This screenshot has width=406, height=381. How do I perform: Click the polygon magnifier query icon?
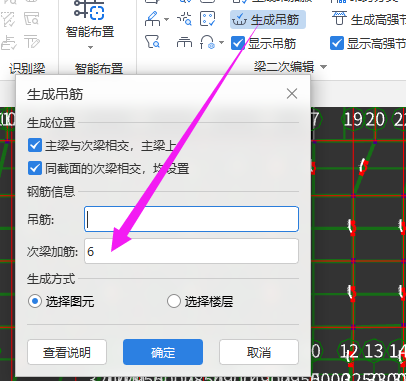pos(153,42)
